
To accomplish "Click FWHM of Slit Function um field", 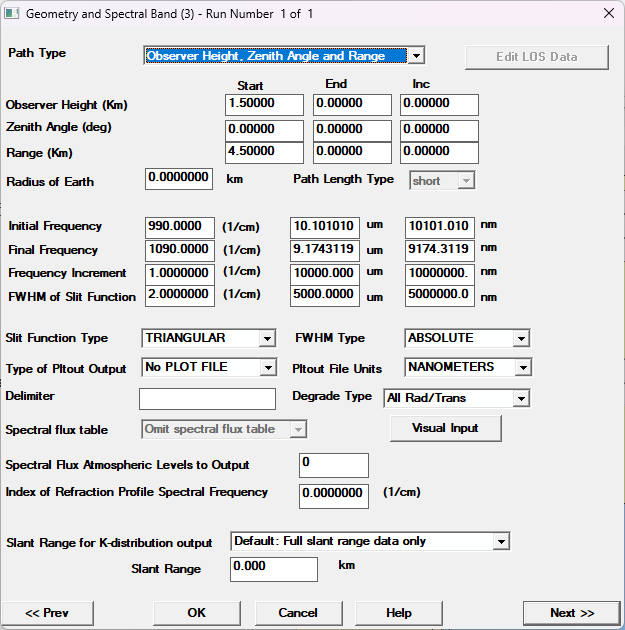I will (325, 296).
